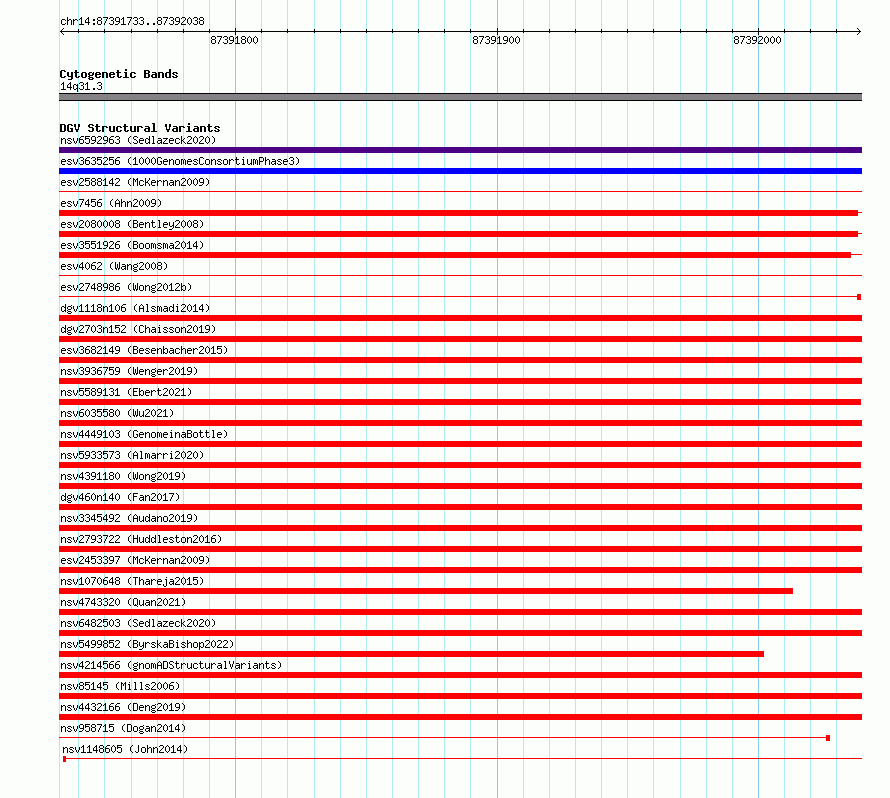The width and height of the screenshot is (890, 798).
Task: Click the red end block of esv2748986 line
Action: tap(859, 297)
